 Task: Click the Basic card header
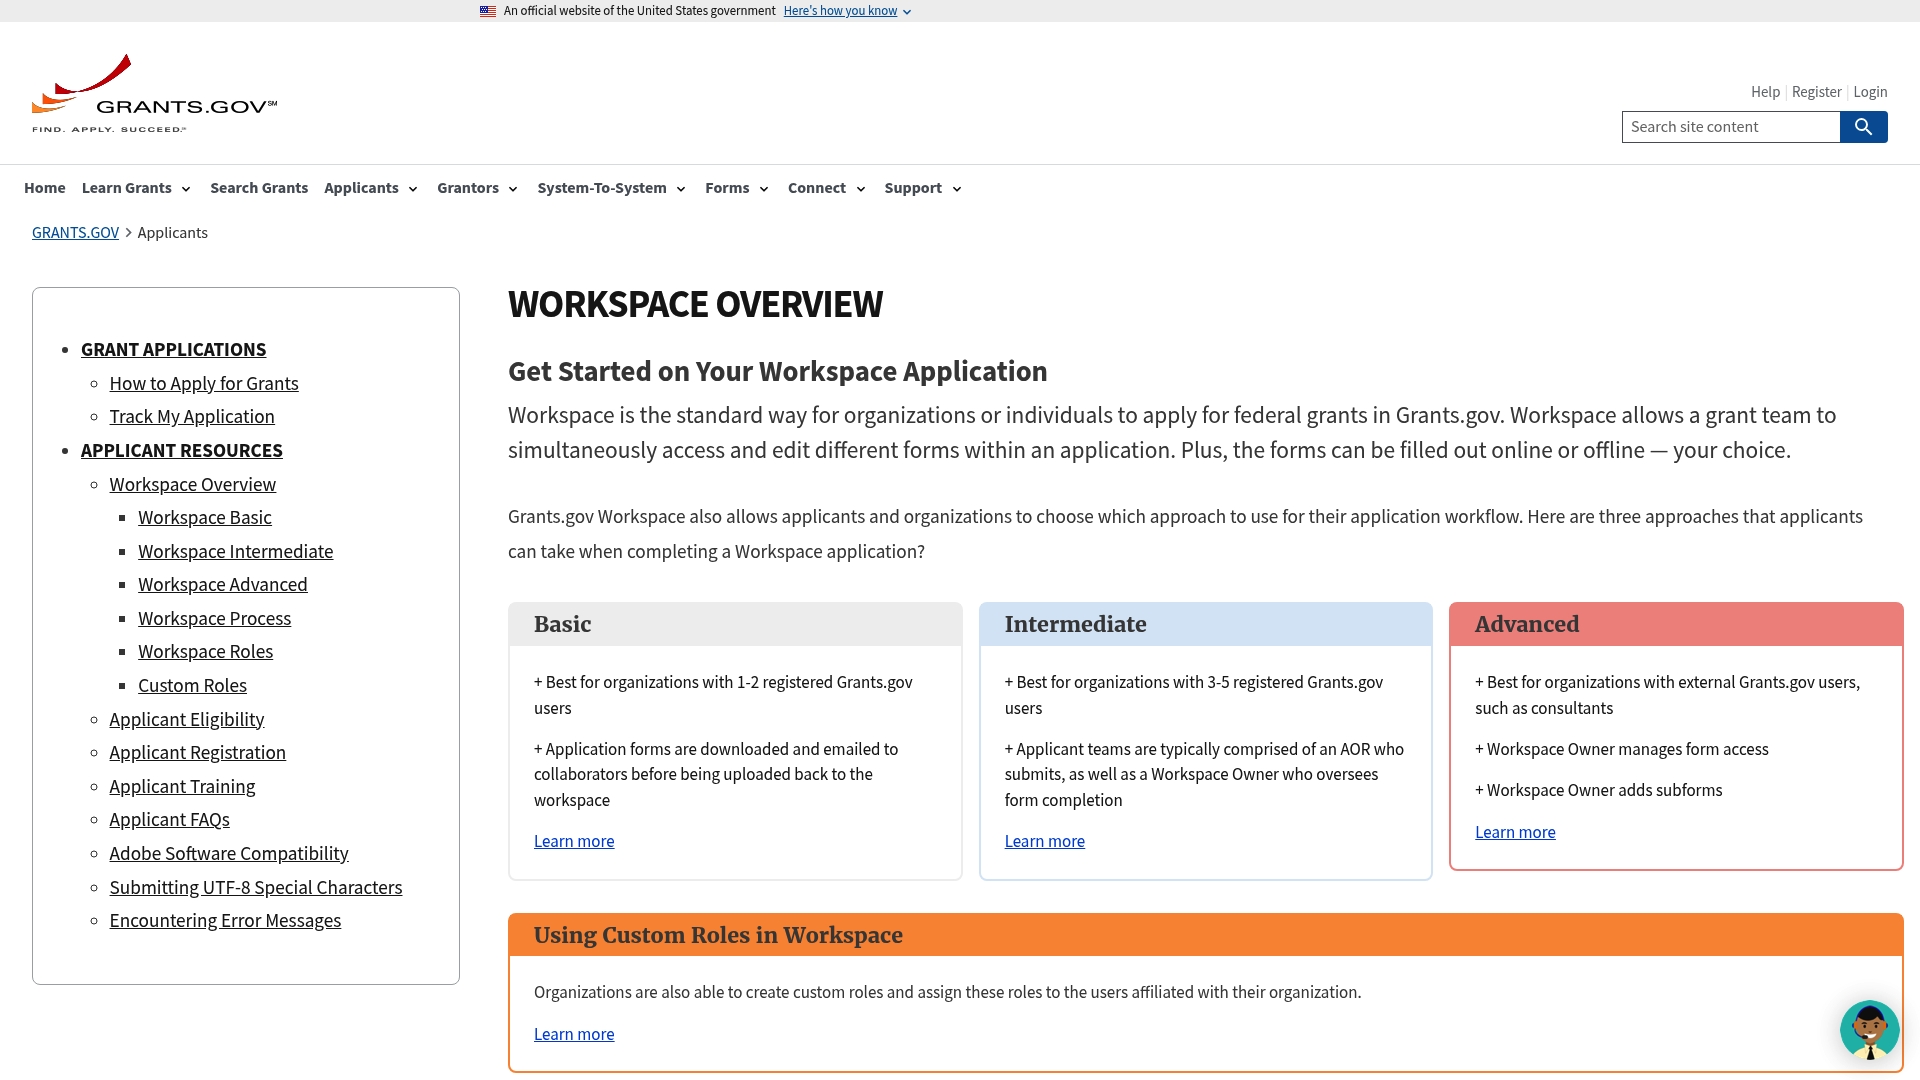pos(735,624)
